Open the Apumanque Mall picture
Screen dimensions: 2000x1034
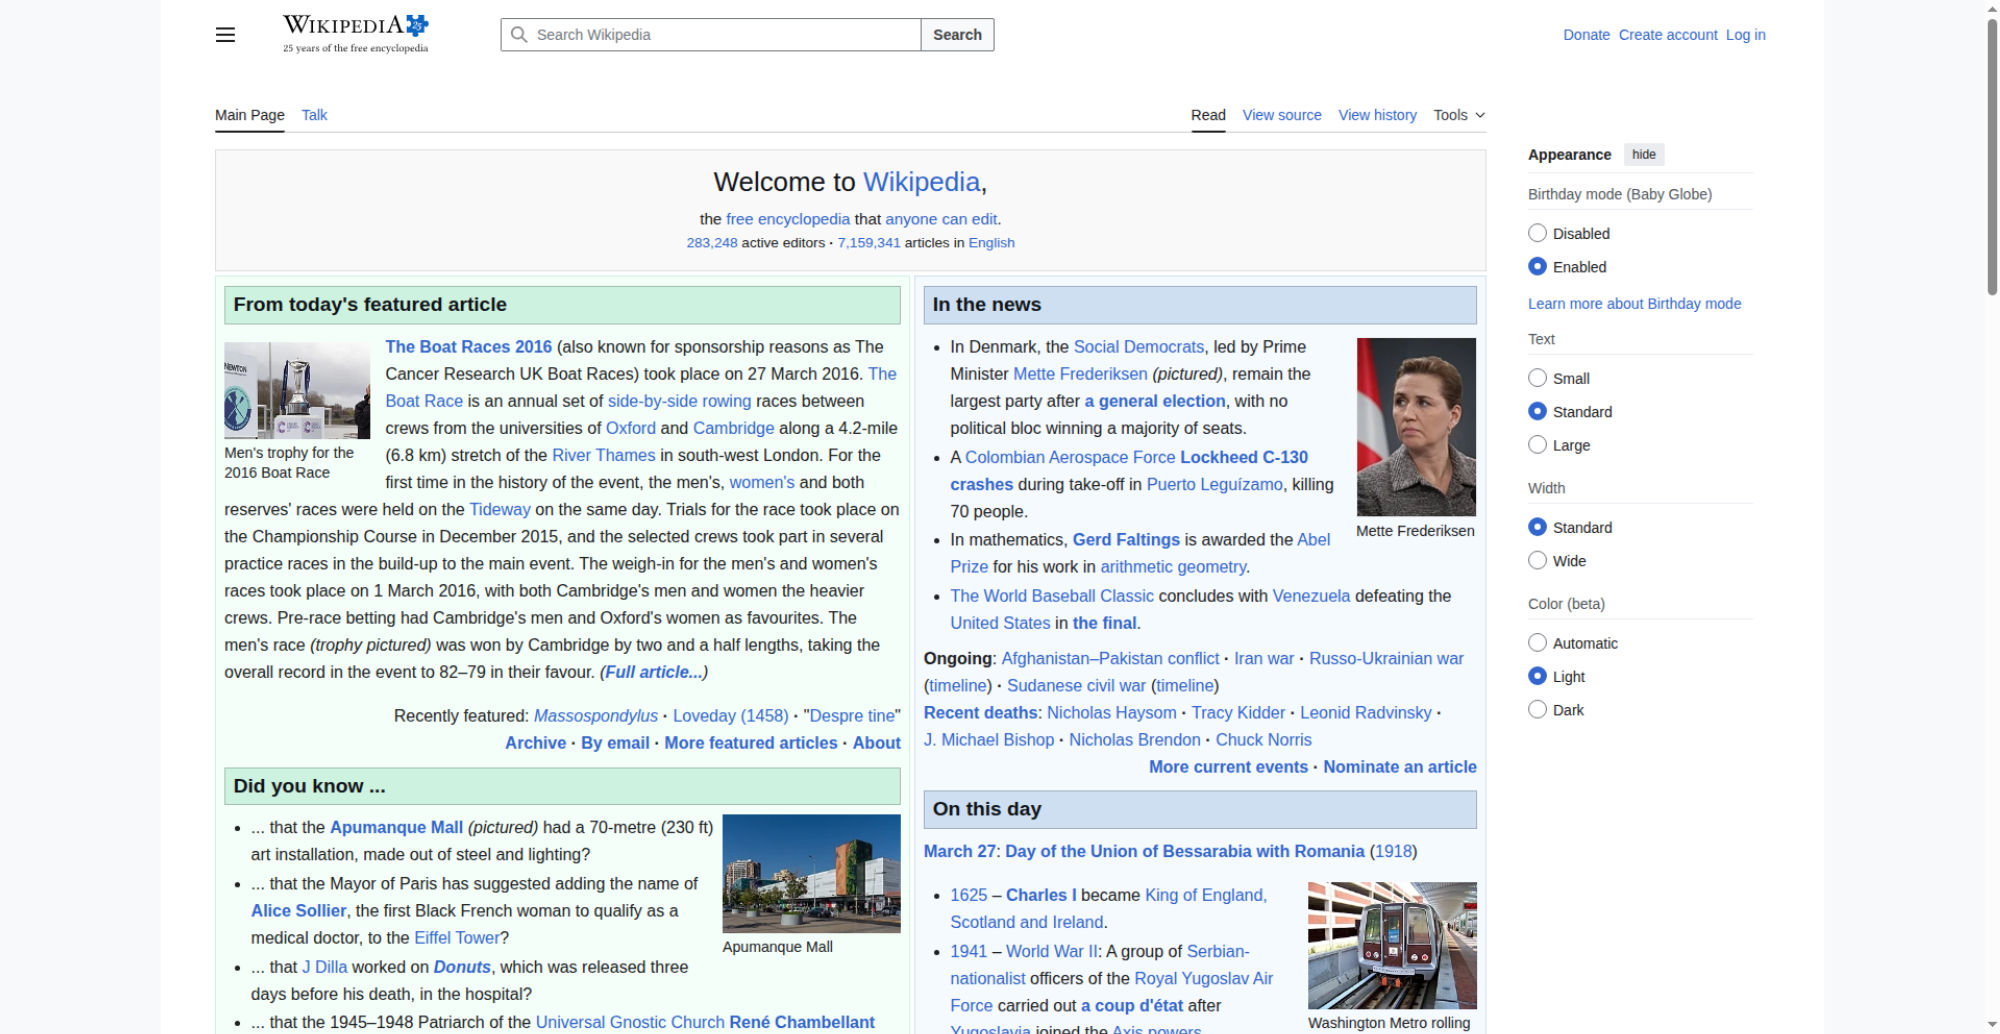[x=810, y=873]
